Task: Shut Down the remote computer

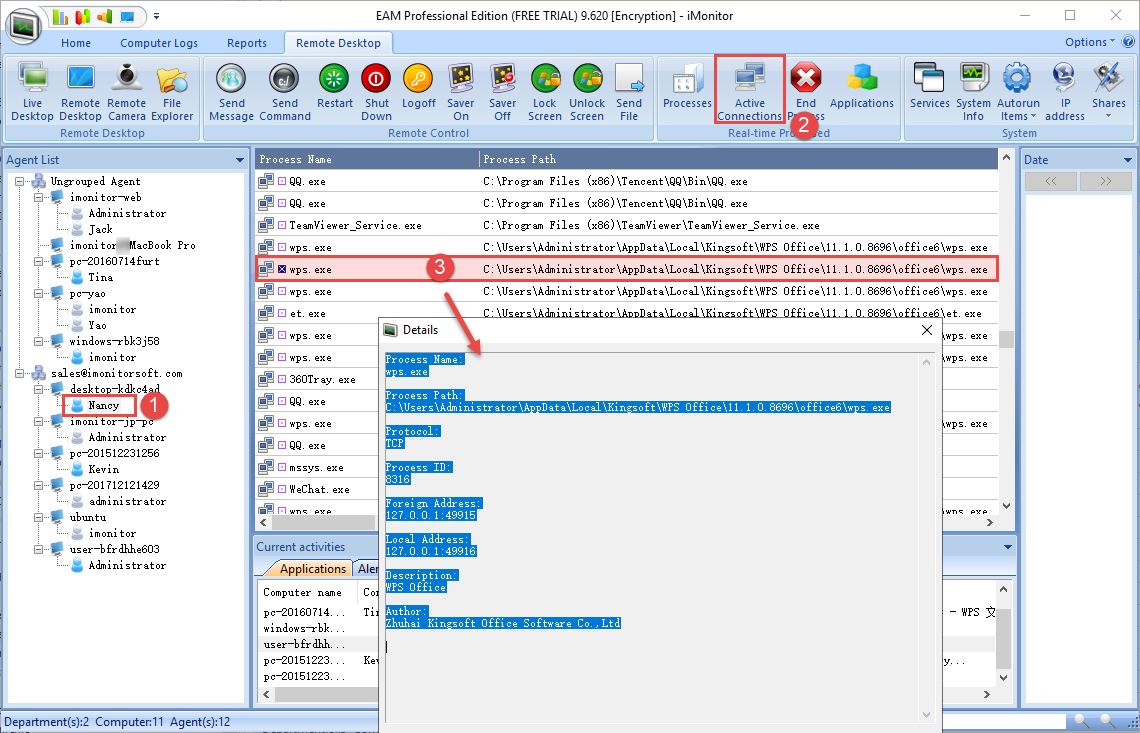Action: tap(377, 92)
